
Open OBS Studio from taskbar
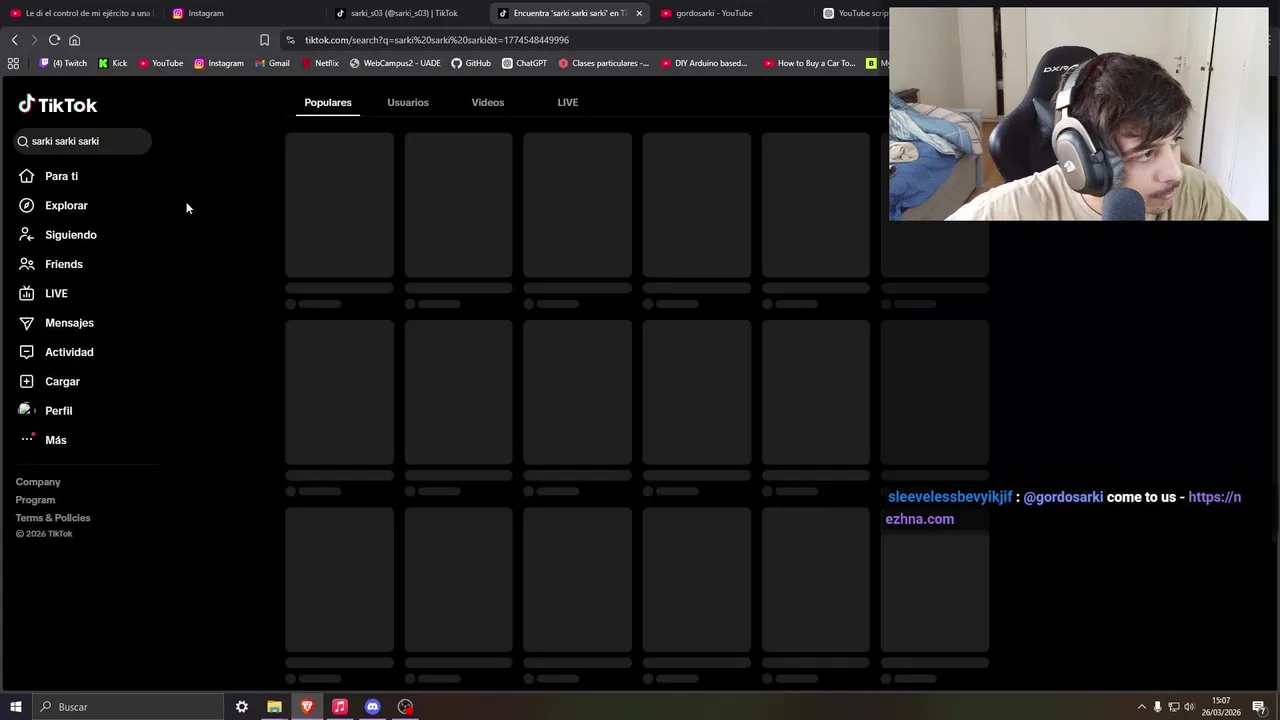pyautogui.click(x=405, y=707)
